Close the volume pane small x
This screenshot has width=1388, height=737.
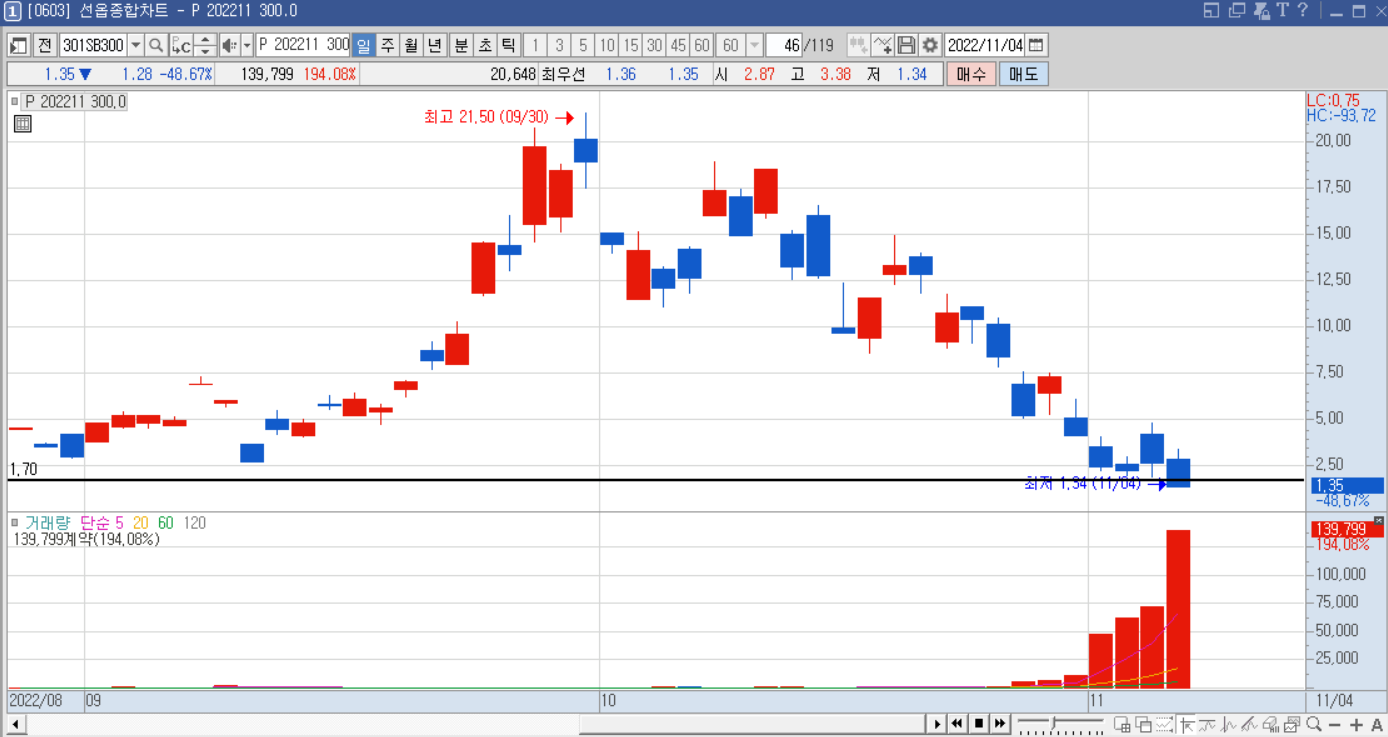[x=1379, y=521]
